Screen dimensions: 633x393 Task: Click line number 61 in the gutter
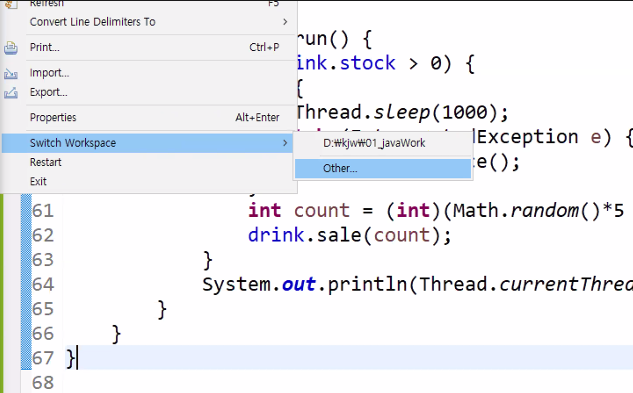(43, 211)
